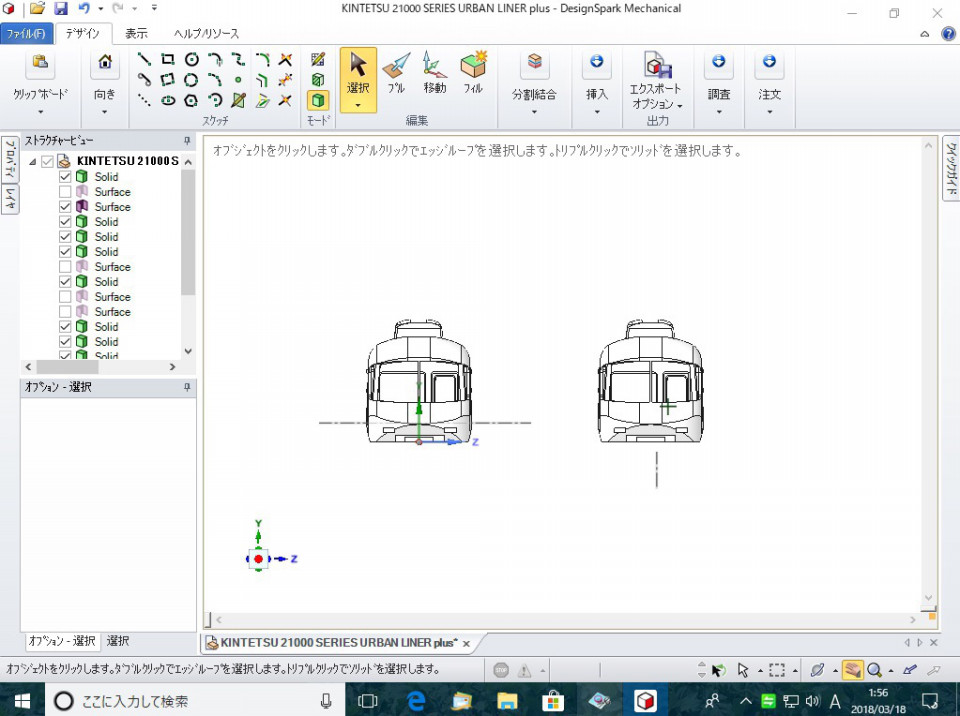Screen dimensions: 960x716
Task: Open the ファイル(F) menu
Action: (26, 34)
